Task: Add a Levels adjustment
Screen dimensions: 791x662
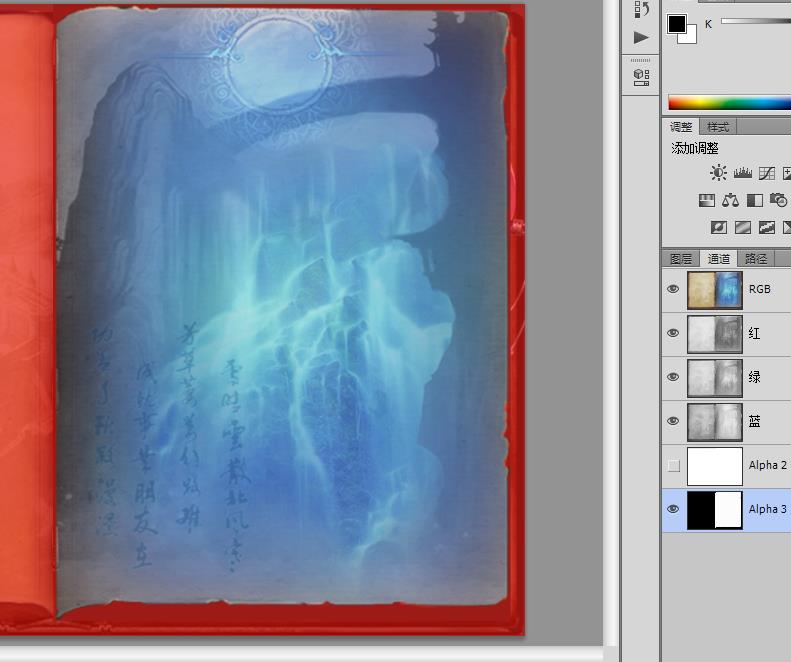Action: click(743, 173)
